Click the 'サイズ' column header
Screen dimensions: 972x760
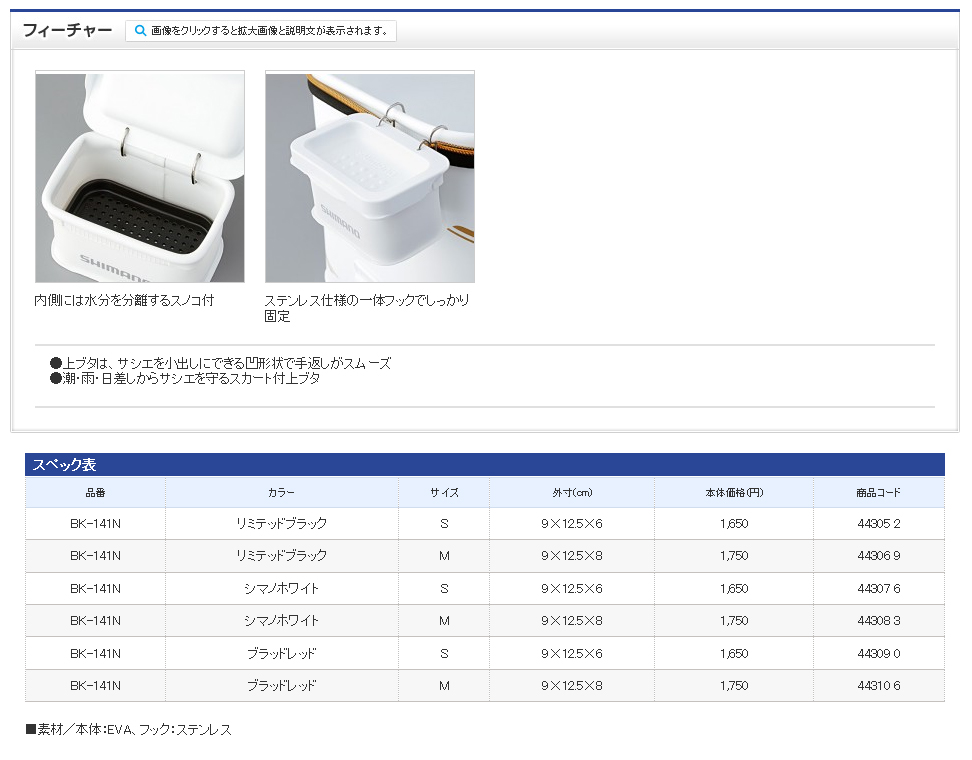point(444,493)
